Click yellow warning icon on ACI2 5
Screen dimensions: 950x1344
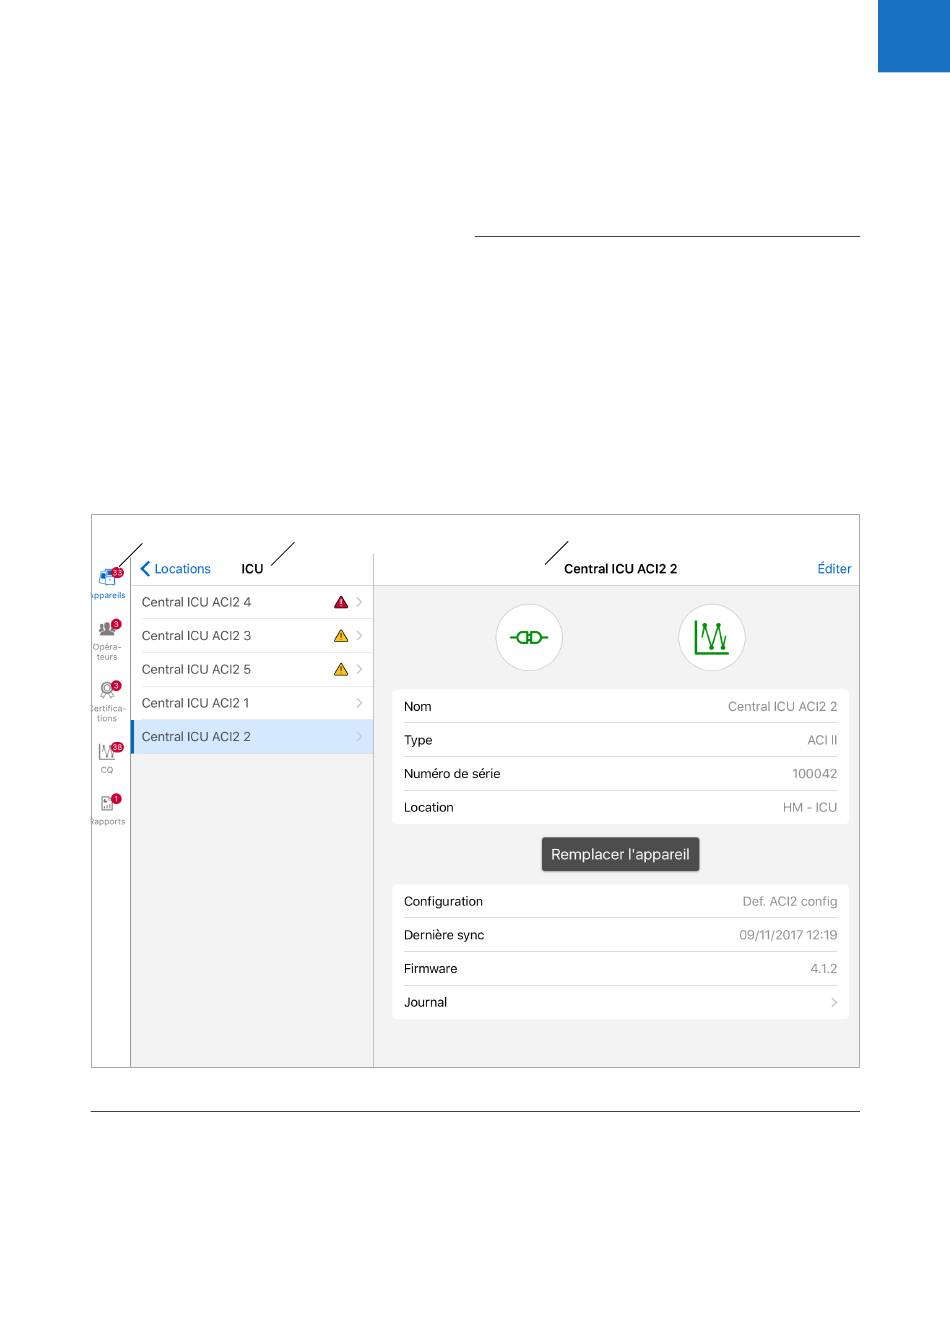[341, 670]
